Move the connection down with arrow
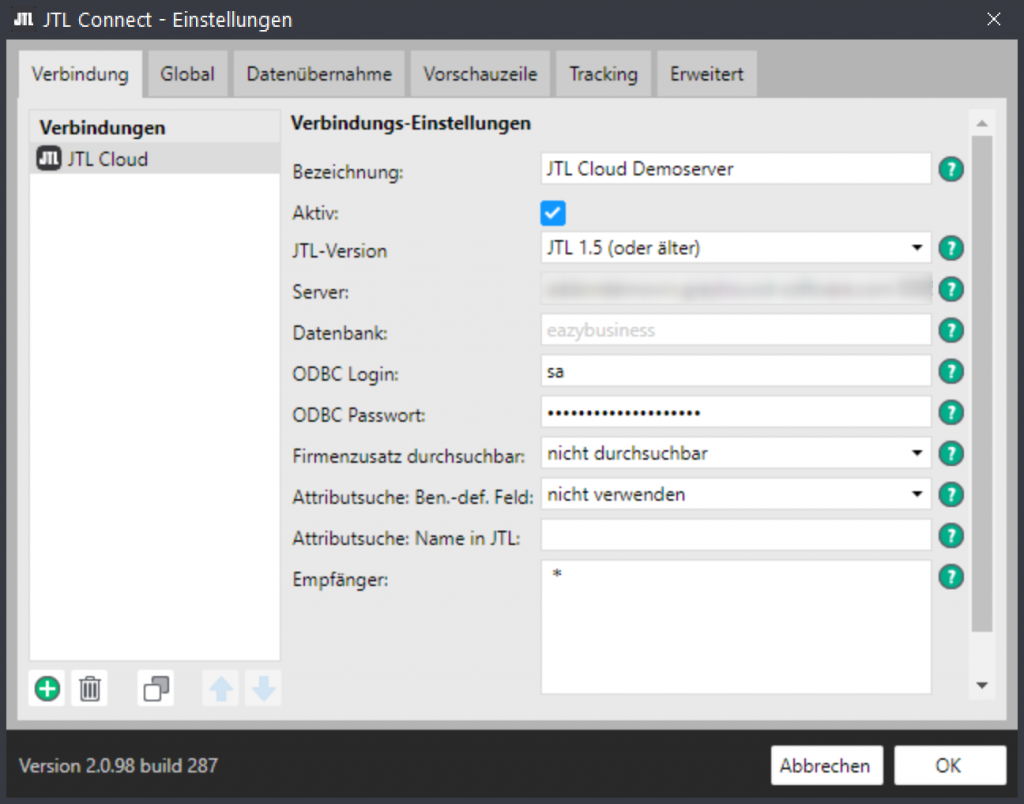This screenshot has width=1024, height=804. [263, 688]
